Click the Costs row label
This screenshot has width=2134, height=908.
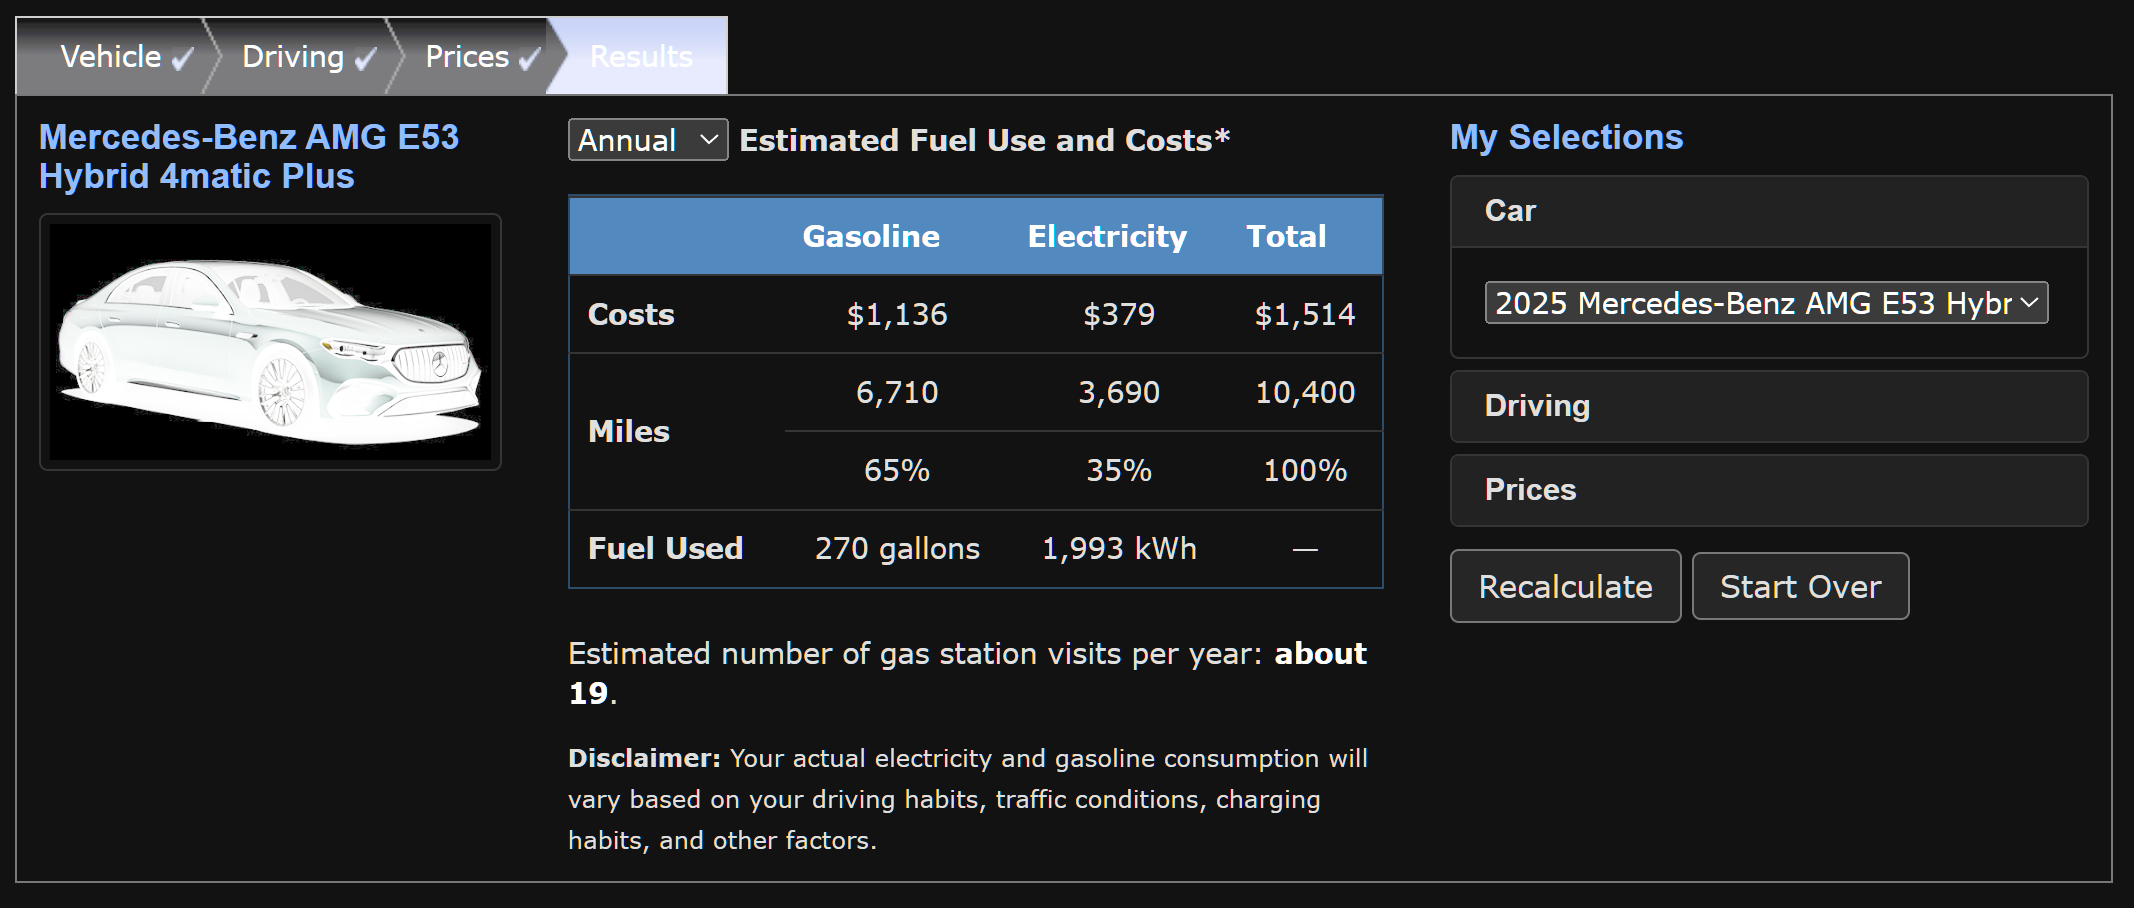point(631,315)
